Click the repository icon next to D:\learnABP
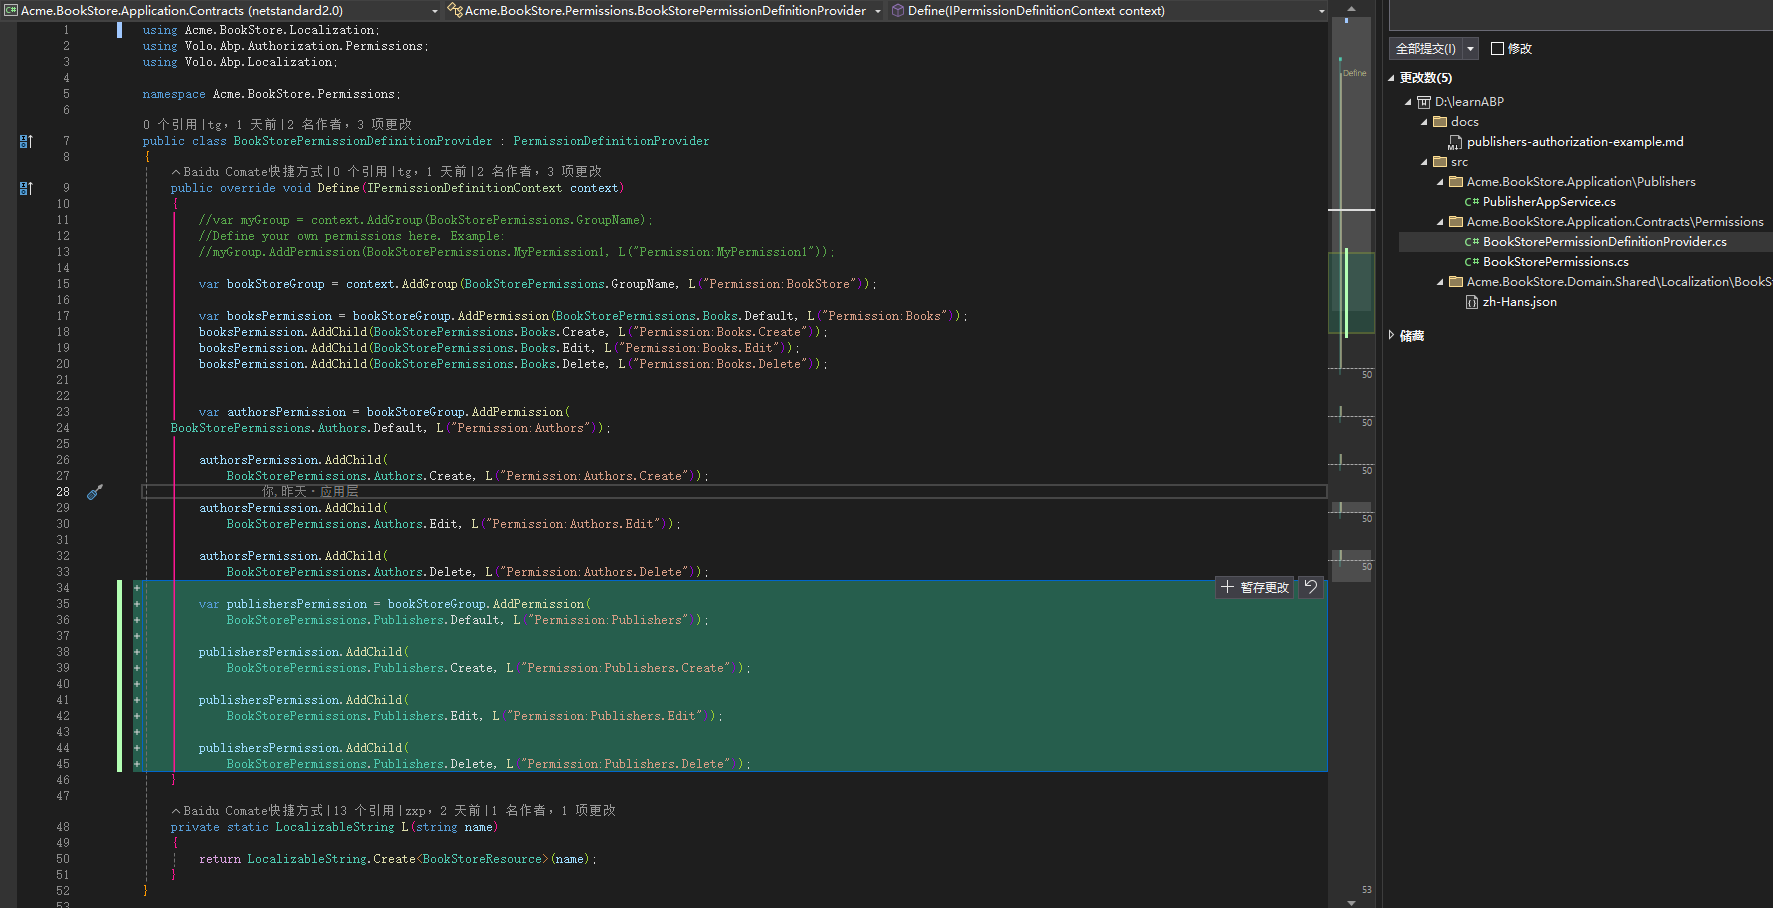The width and height of the screenshot is (1773, 908). [1424, 102]
